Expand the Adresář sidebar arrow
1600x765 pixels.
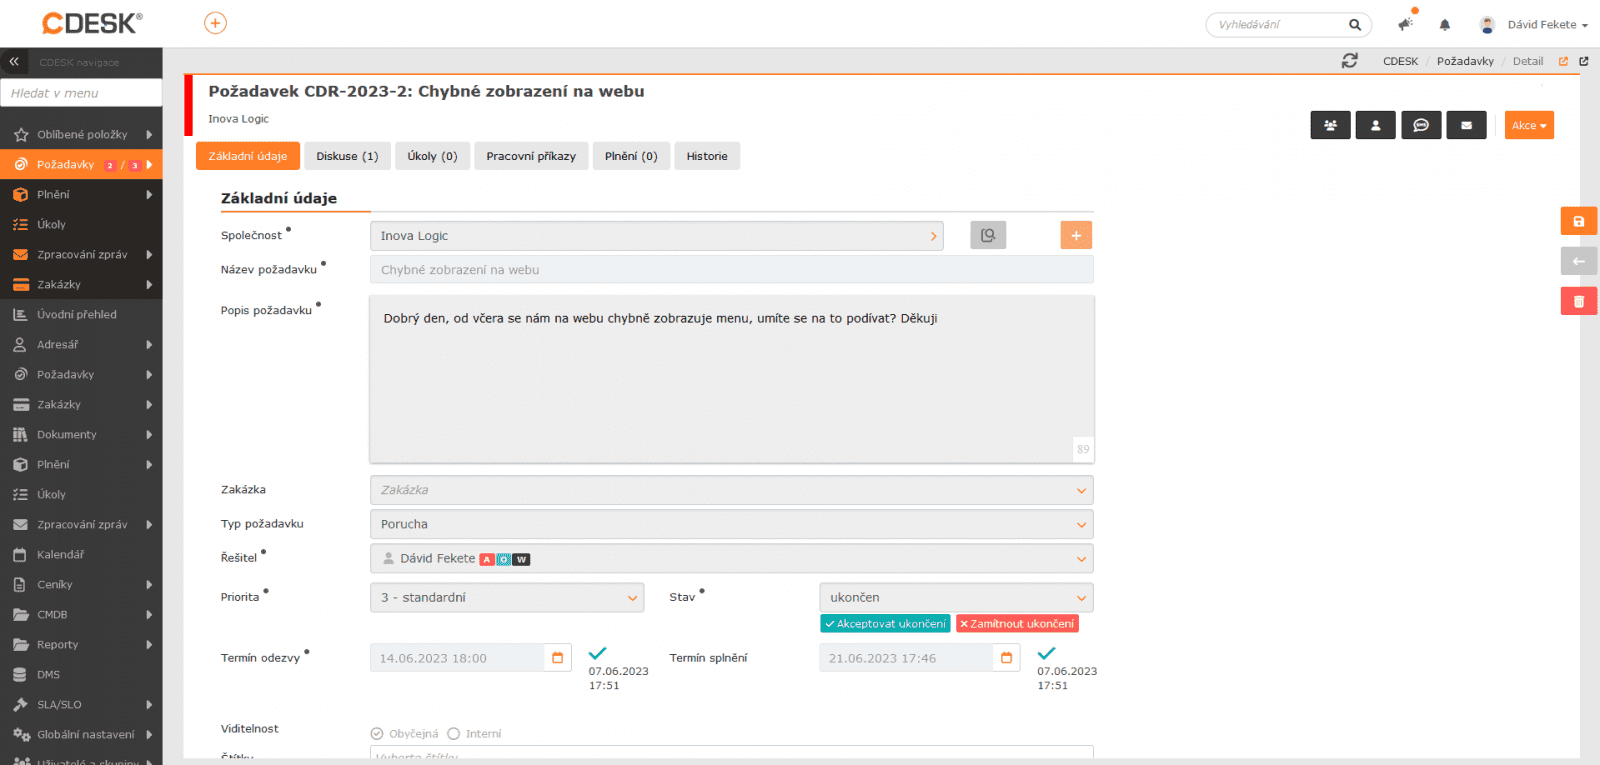pos(149,344)
